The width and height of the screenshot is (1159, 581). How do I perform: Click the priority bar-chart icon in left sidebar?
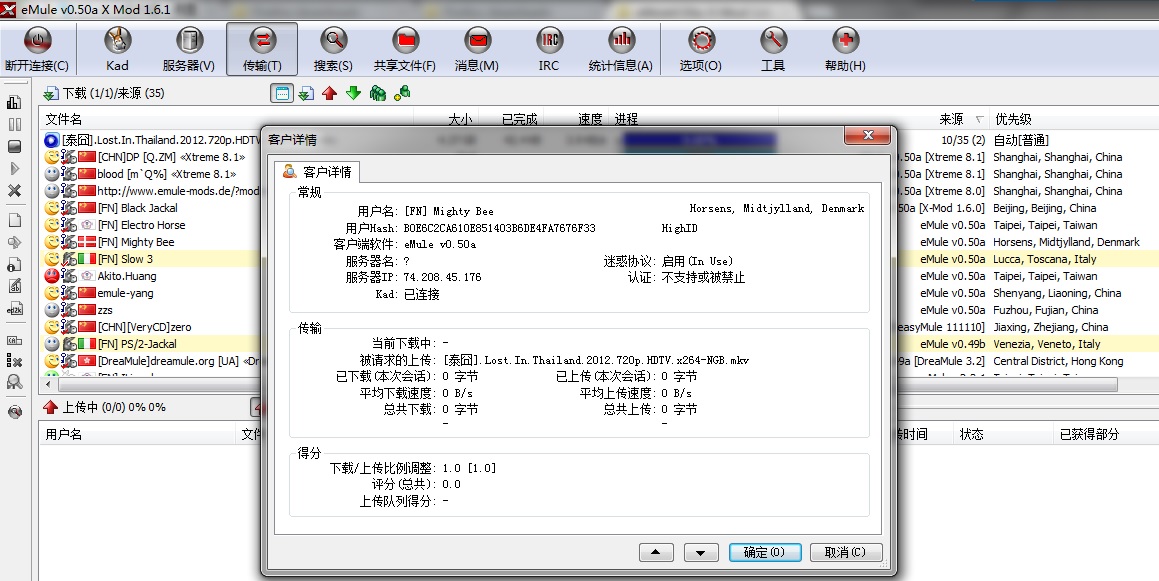[14, 103]
